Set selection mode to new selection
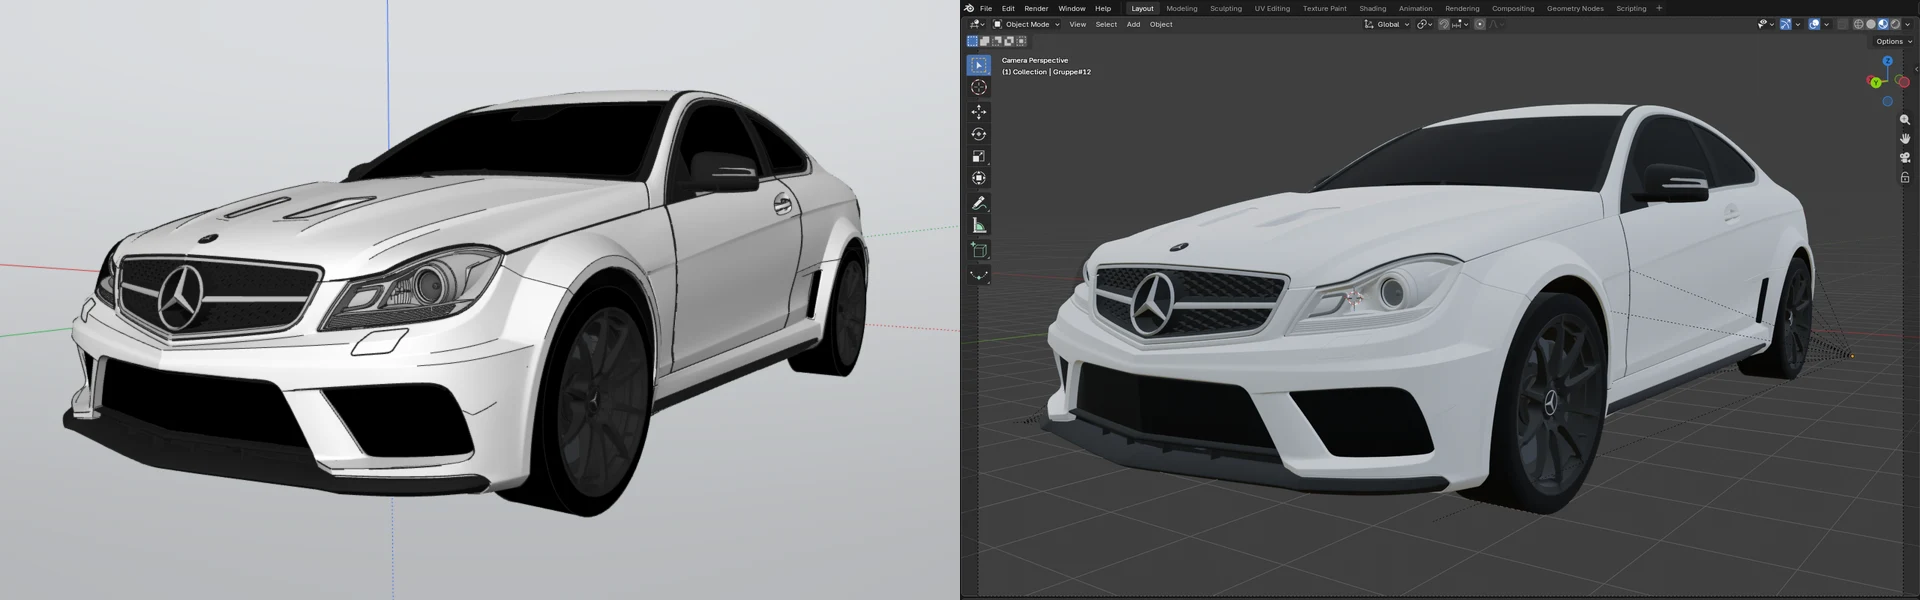 [x=972, y=41]
